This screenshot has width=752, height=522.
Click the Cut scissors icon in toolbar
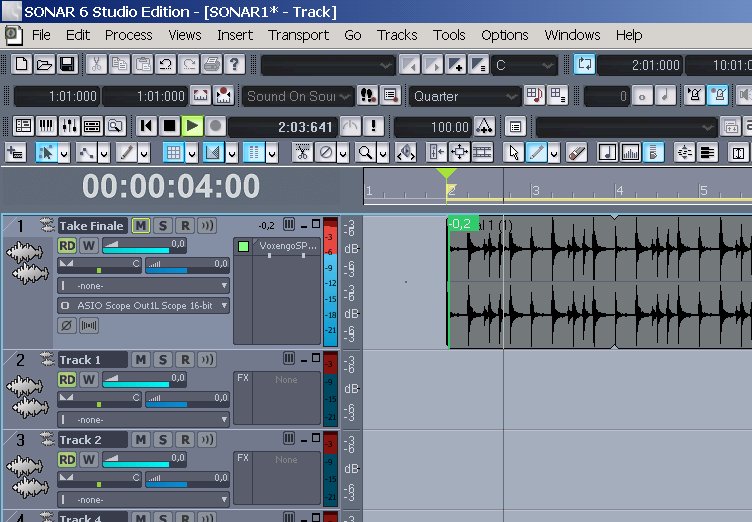(96, 64)
